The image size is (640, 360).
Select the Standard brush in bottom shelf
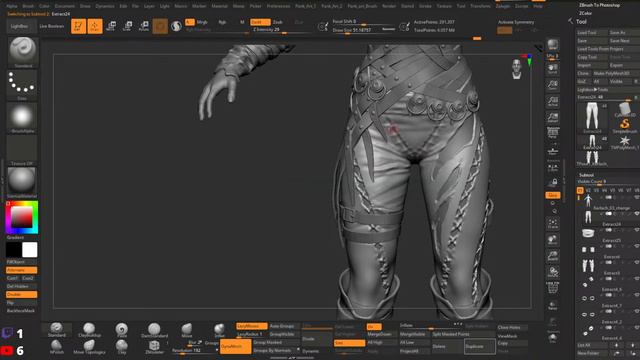point(57,330)
